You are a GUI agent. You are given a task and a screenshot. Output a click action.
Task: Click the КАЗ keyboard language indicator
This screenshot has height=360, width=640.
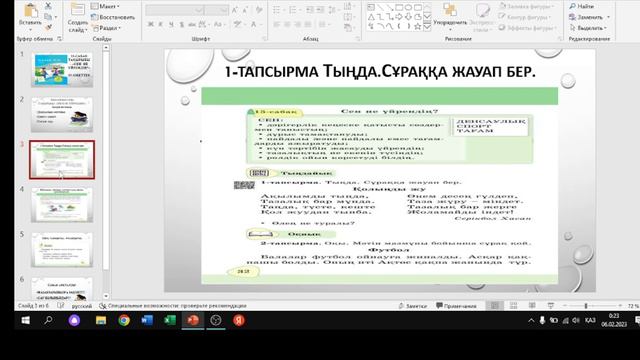pyautogui.click(x=590, y=320)
